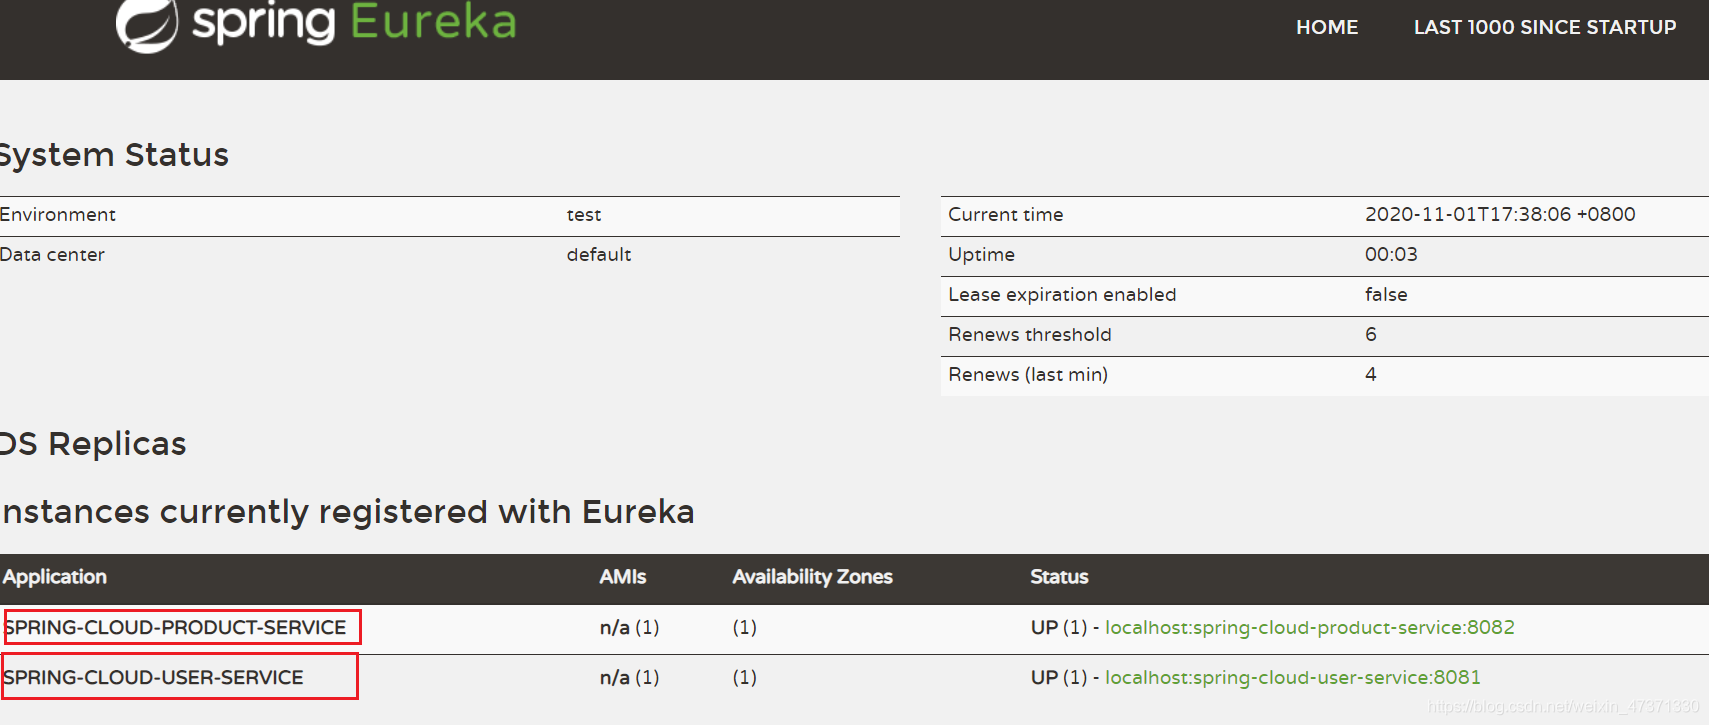Select the uptime value 00:03
Image resolution: width=1709 pixels, height=725 pixels.
(x=1391, y=254)
